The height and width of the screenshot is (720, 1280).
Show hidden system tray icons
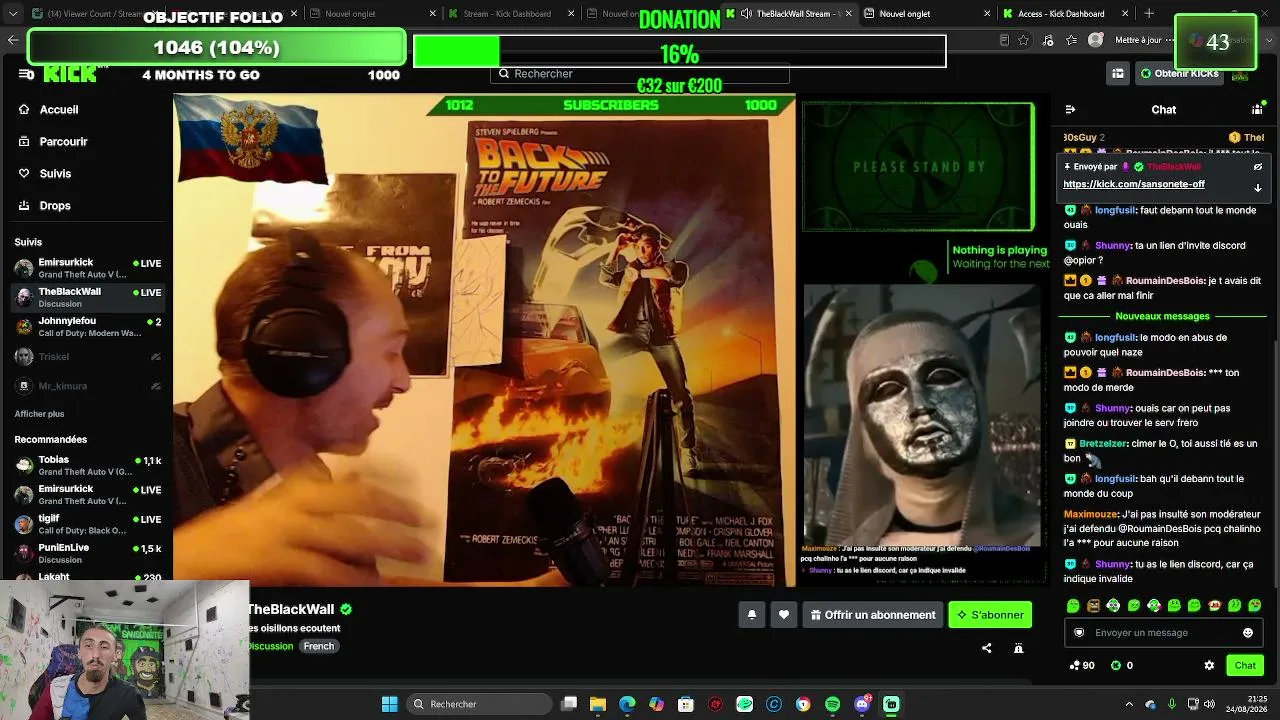coord(1129,704)
